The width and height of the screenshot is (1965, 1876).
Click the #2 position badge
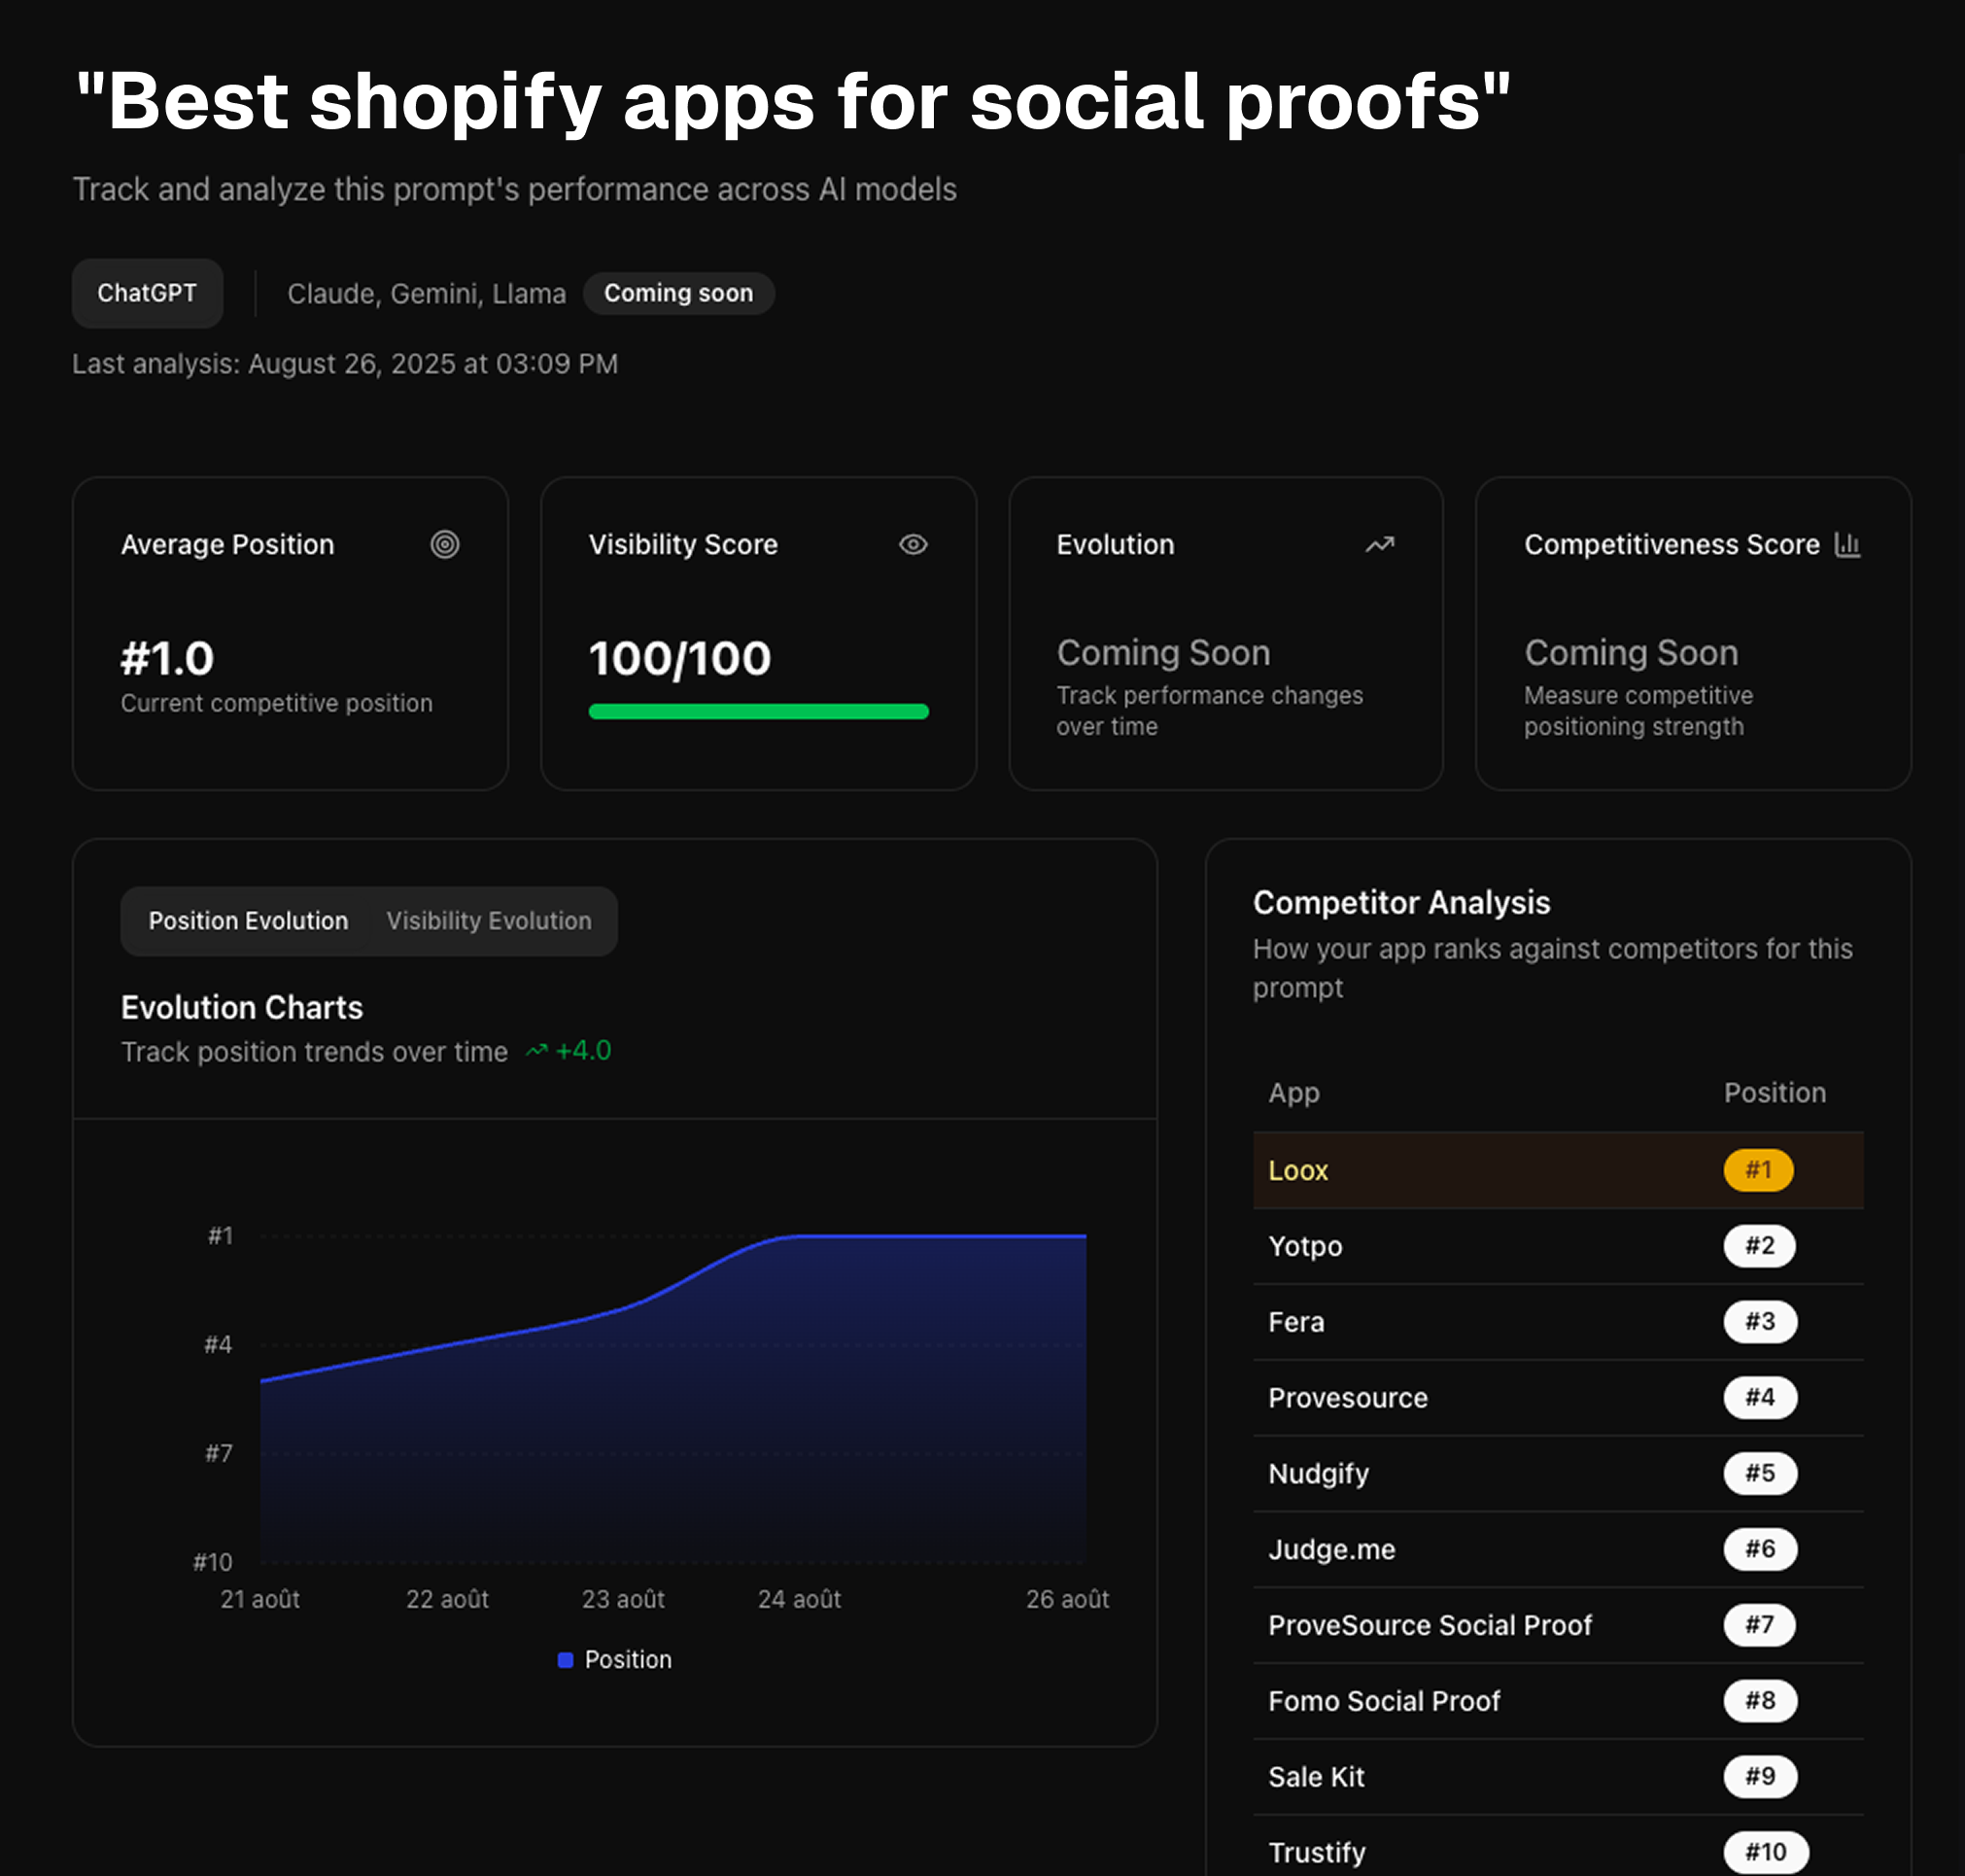point(1759,1246)
